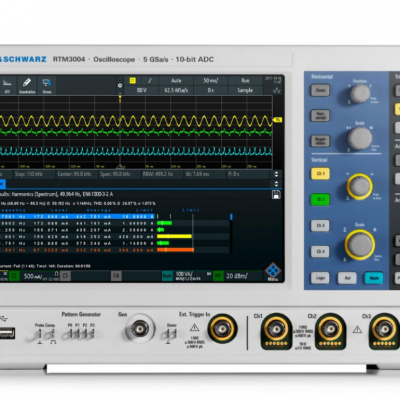Image resolution: width=400 pixels, height=400 pixels.
Task: Click the front-panel USB port
Action: (7, 333)
